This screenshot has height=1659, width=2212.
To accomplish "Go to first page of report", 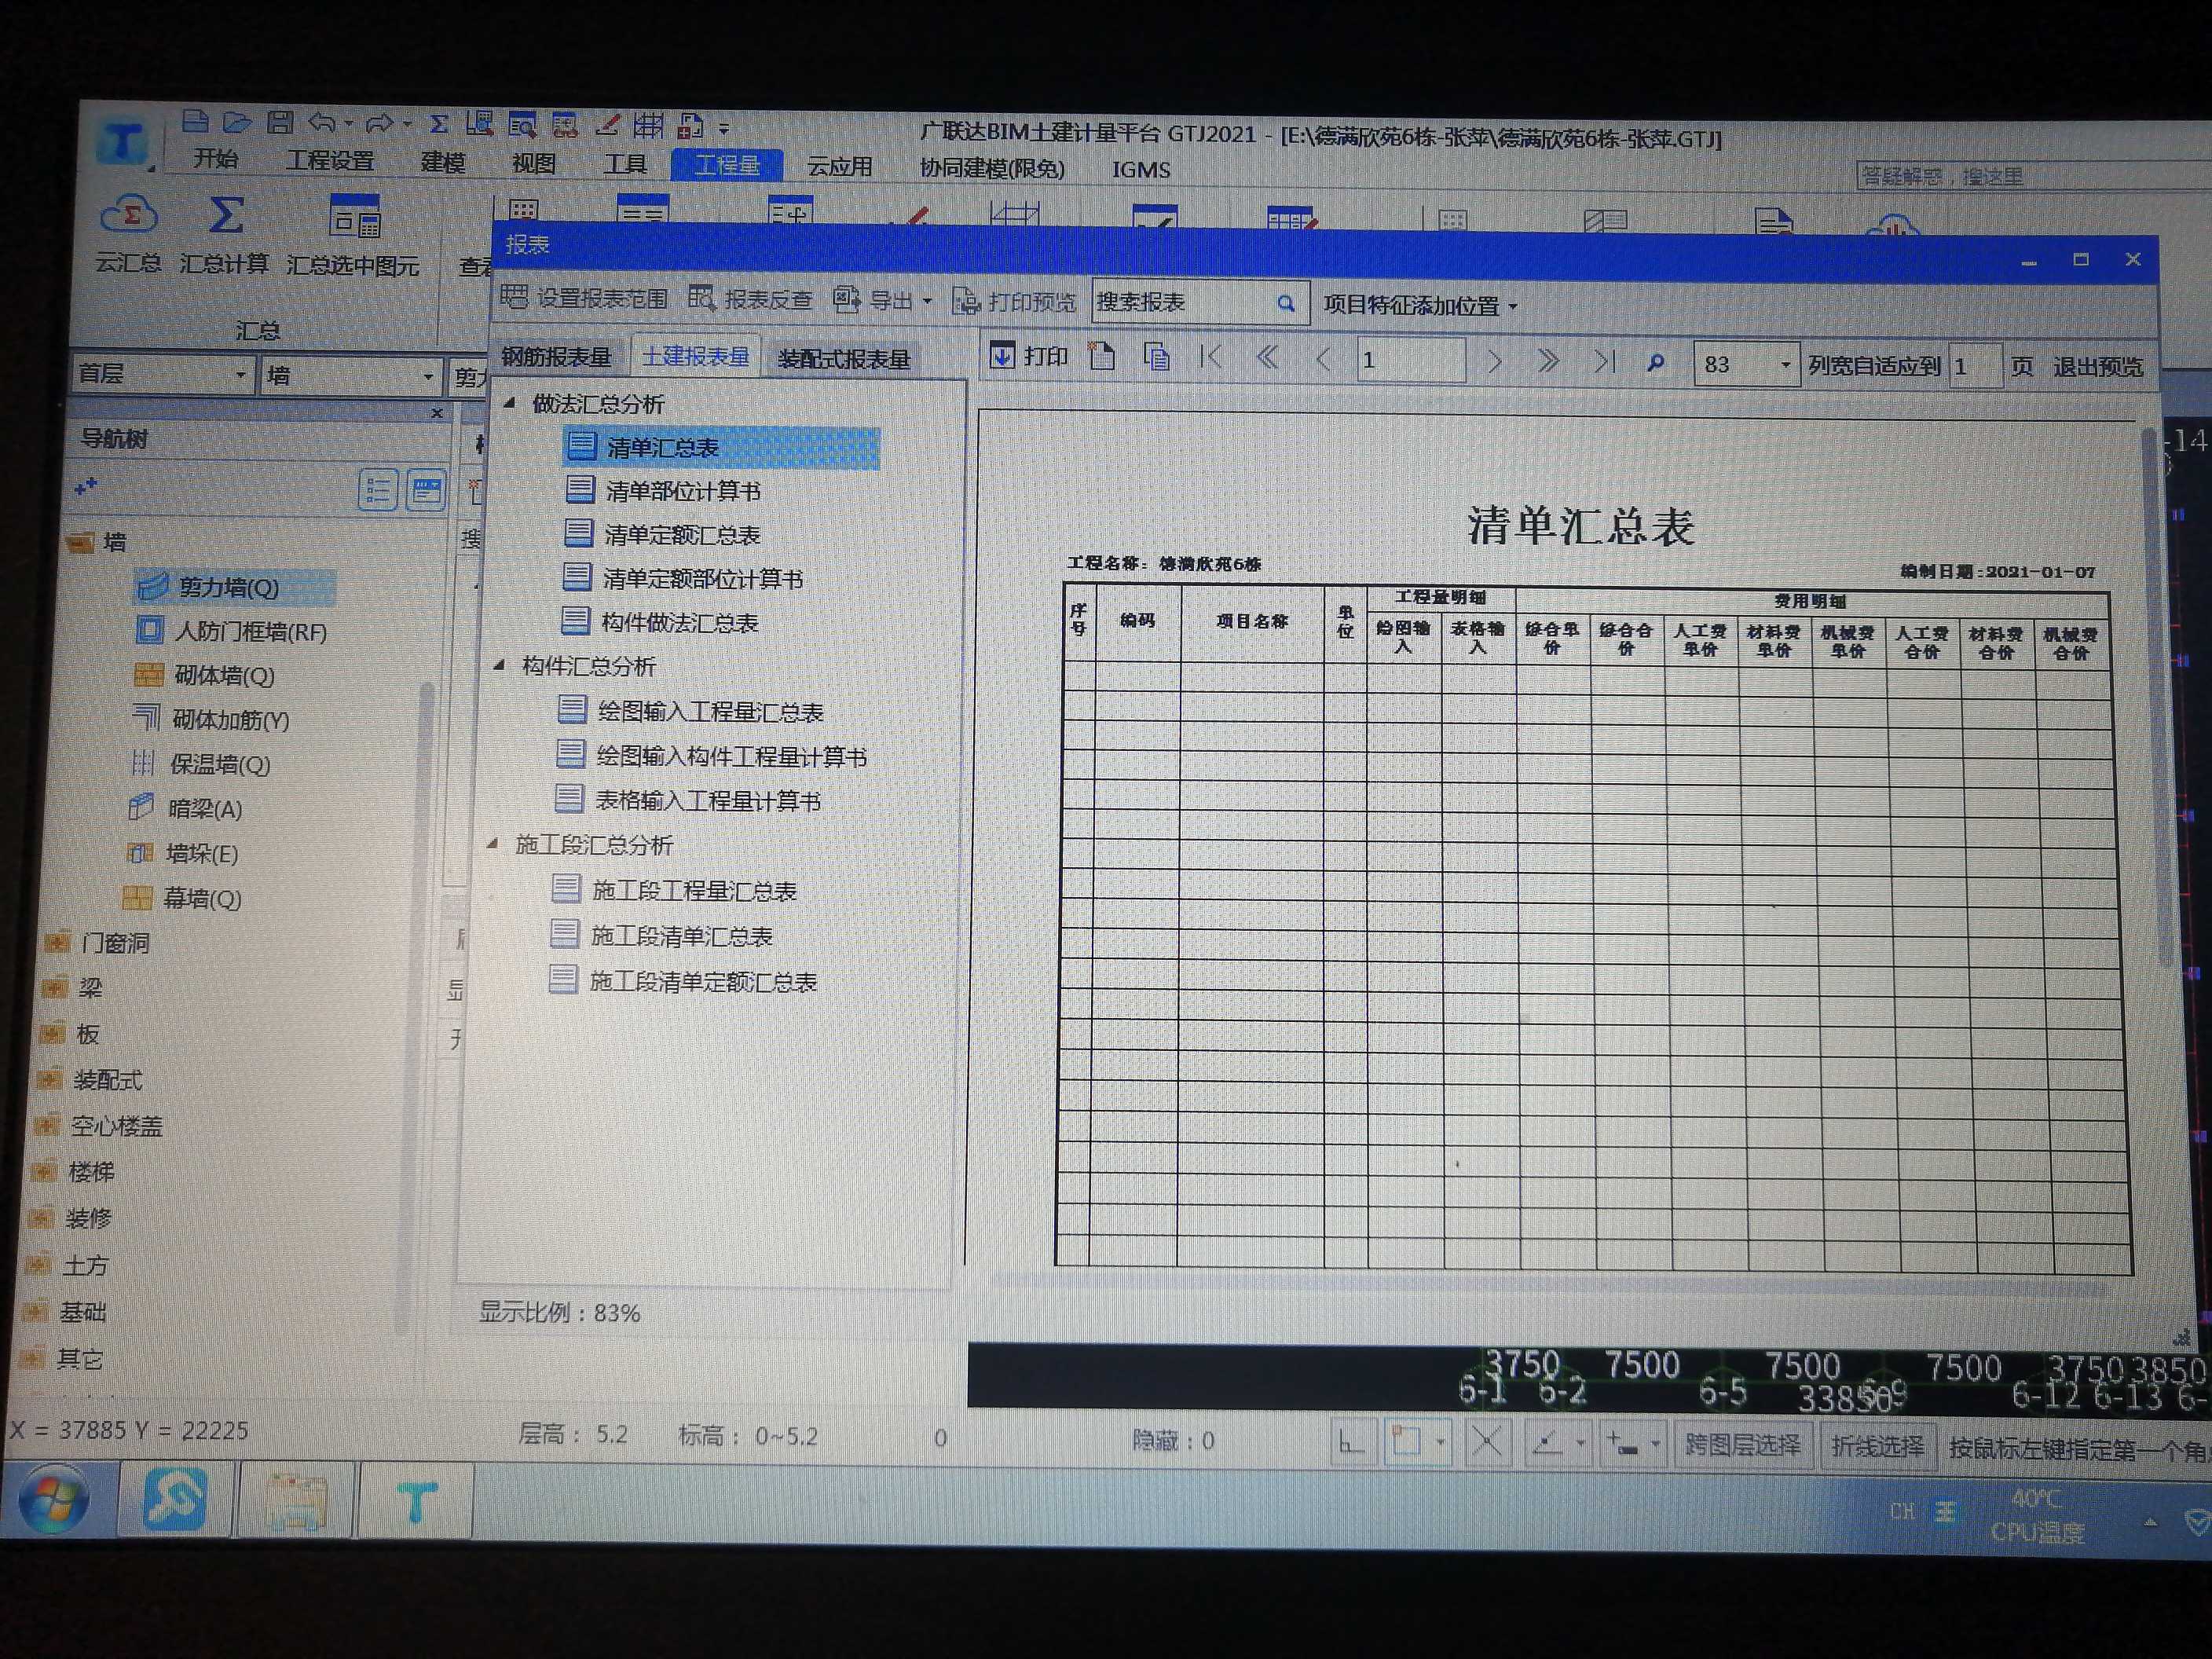I will [1211, 358].
